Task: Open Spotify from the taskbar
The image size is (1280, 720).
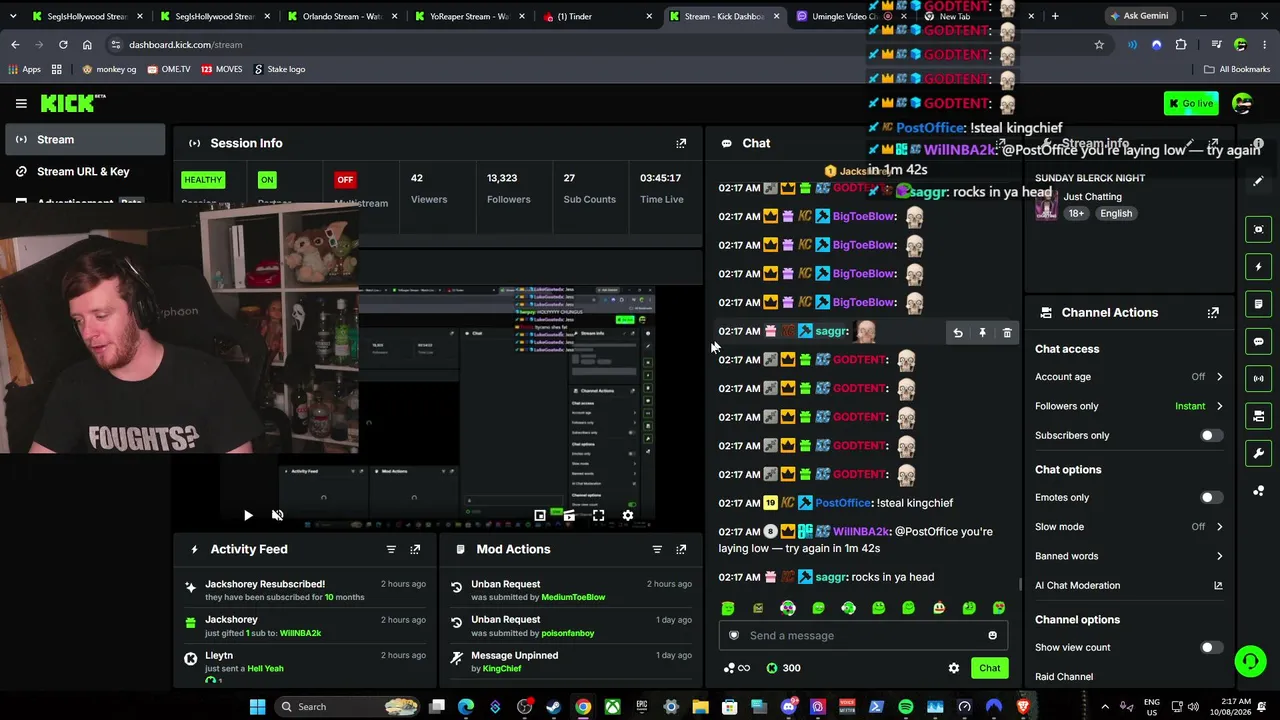Action: point(906,707)
